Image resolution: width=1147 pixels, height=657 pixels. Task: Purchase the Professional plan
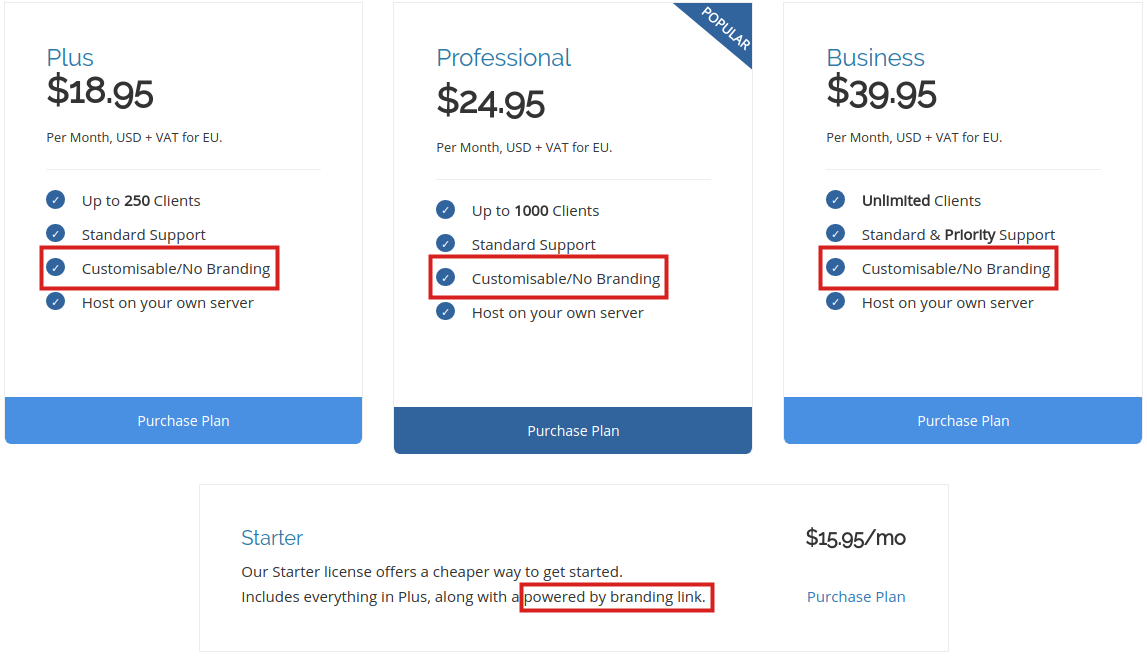click(573, 431)
